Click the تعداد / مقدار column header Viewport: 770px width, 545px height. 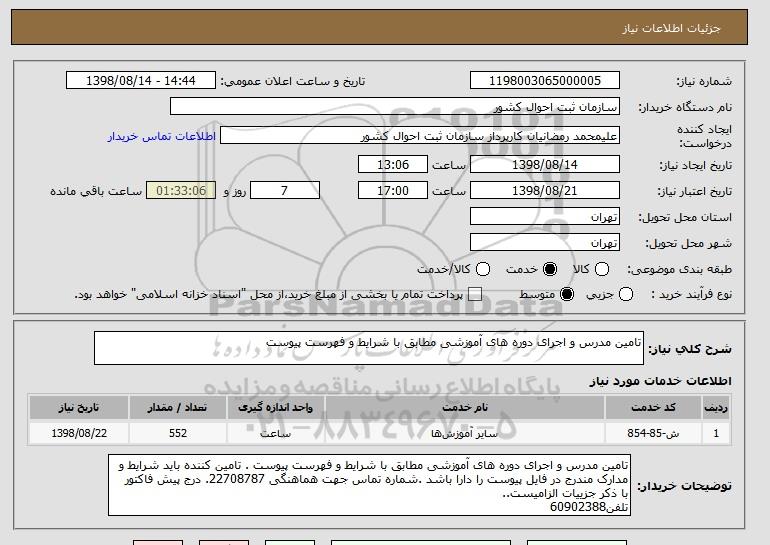[177, 408]
